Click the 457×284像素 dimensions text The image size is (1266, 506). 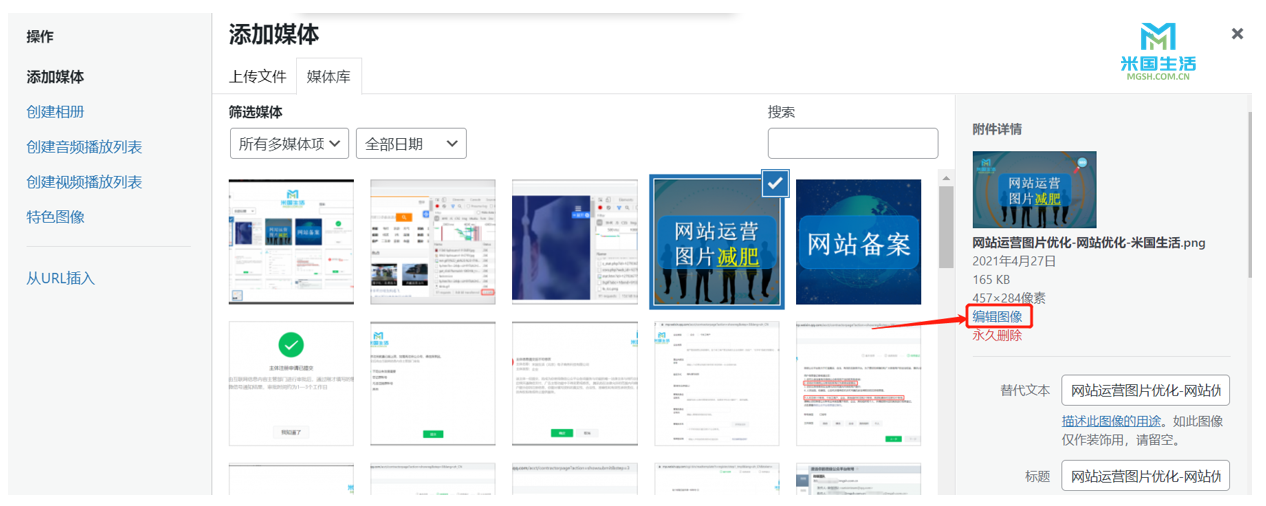[1009, 298]
